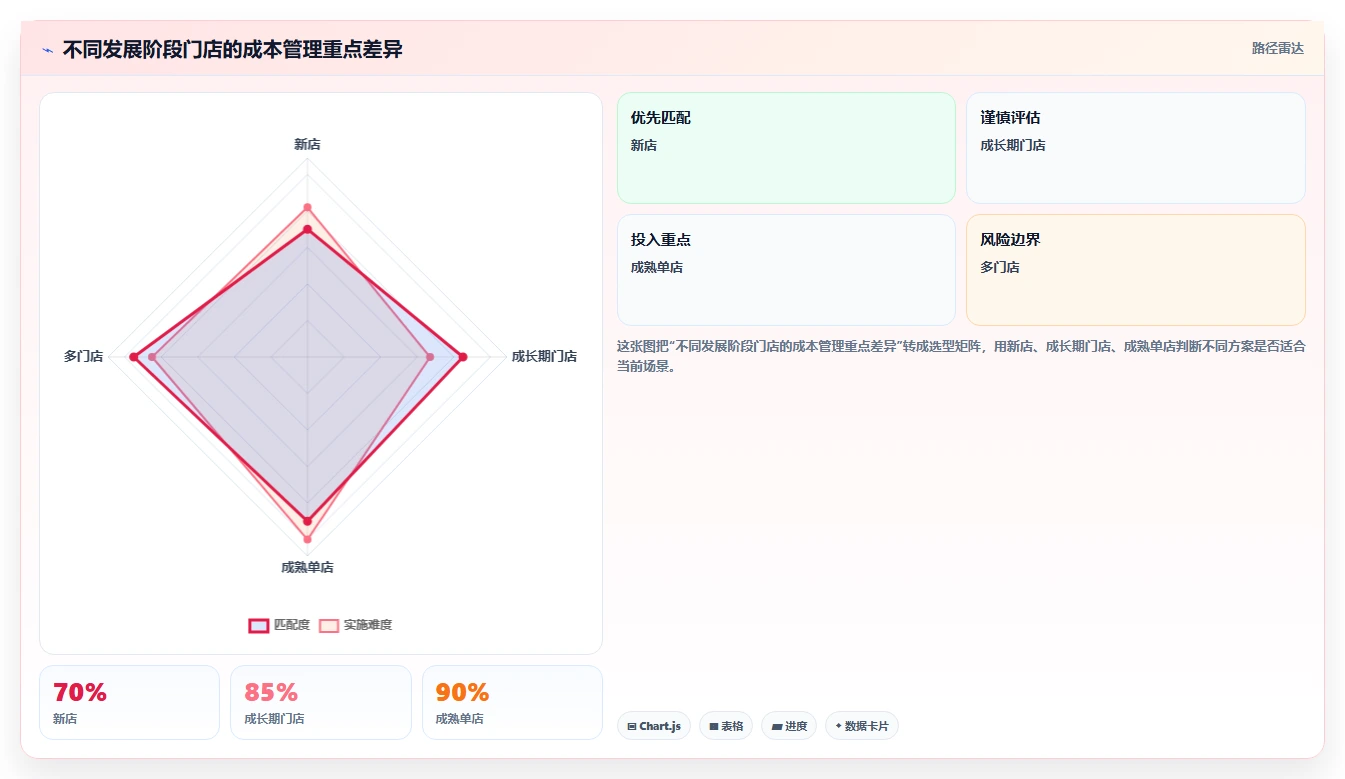Click the 实施难度 data point on 新店 axis

(x=307, y=208)
